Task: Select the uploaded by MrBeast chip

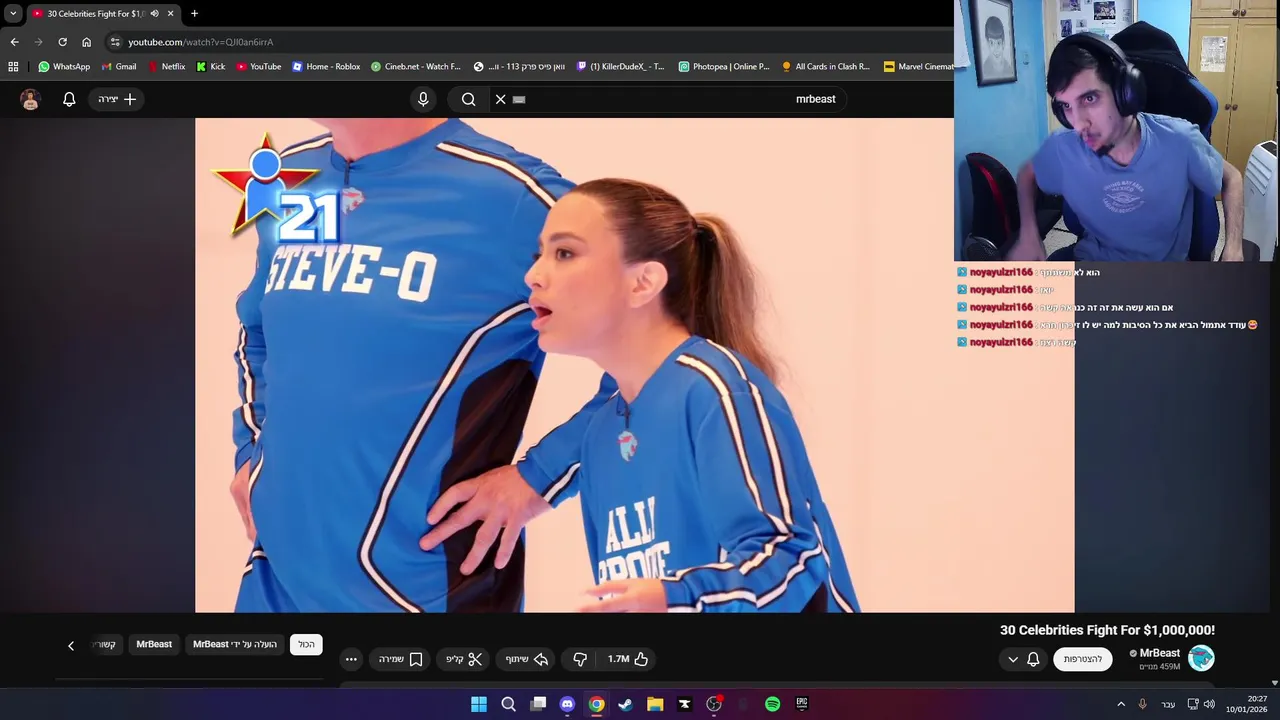Action: pyautogui.click(x=235, y=644)
